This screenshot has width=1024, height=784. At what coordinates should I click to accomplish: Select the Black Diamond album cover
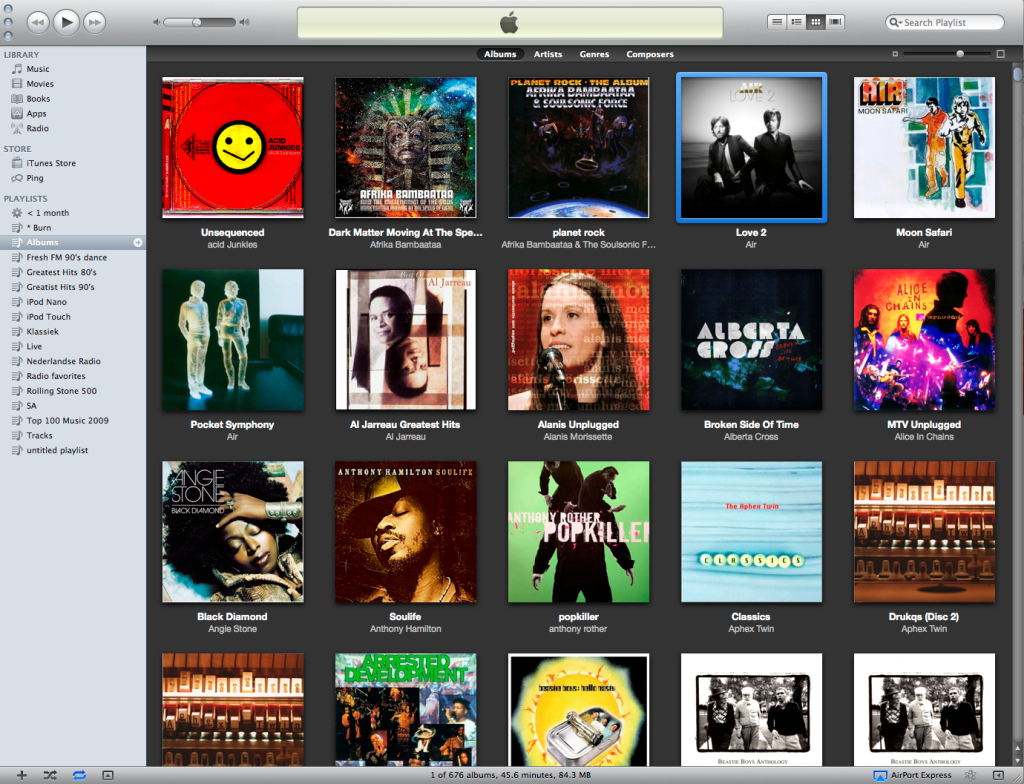pos(232,532)
